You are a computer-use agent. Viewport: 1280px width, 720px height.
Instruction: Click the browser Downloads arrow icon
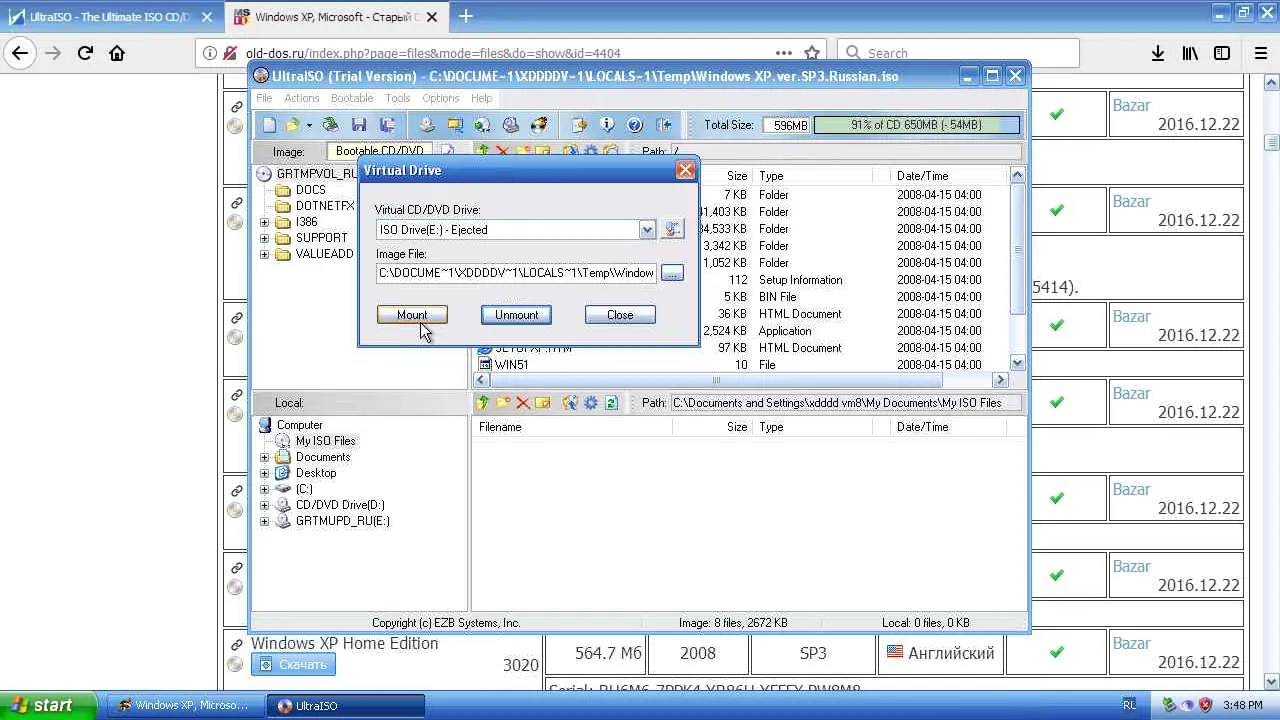click(1158, 53)
